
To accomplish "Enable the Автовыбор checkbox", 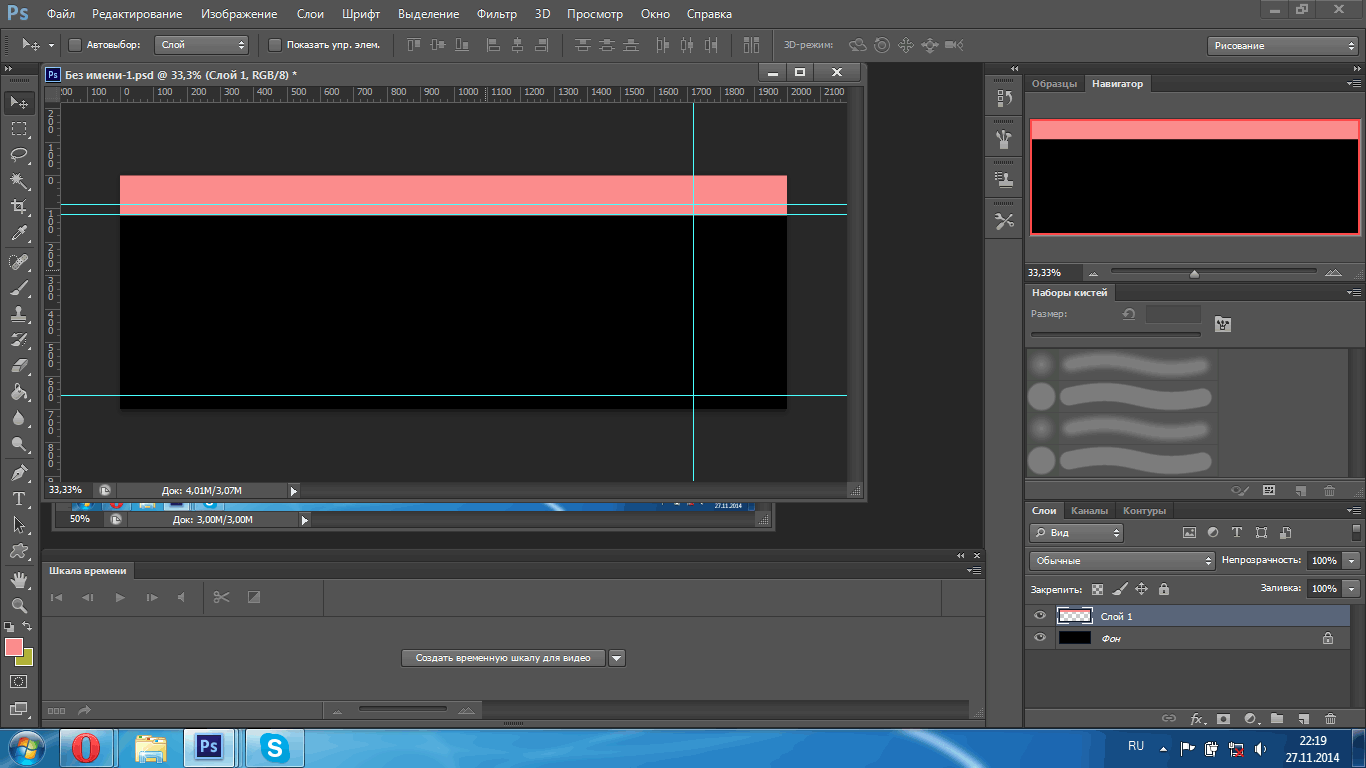I will tap(75, 45).
